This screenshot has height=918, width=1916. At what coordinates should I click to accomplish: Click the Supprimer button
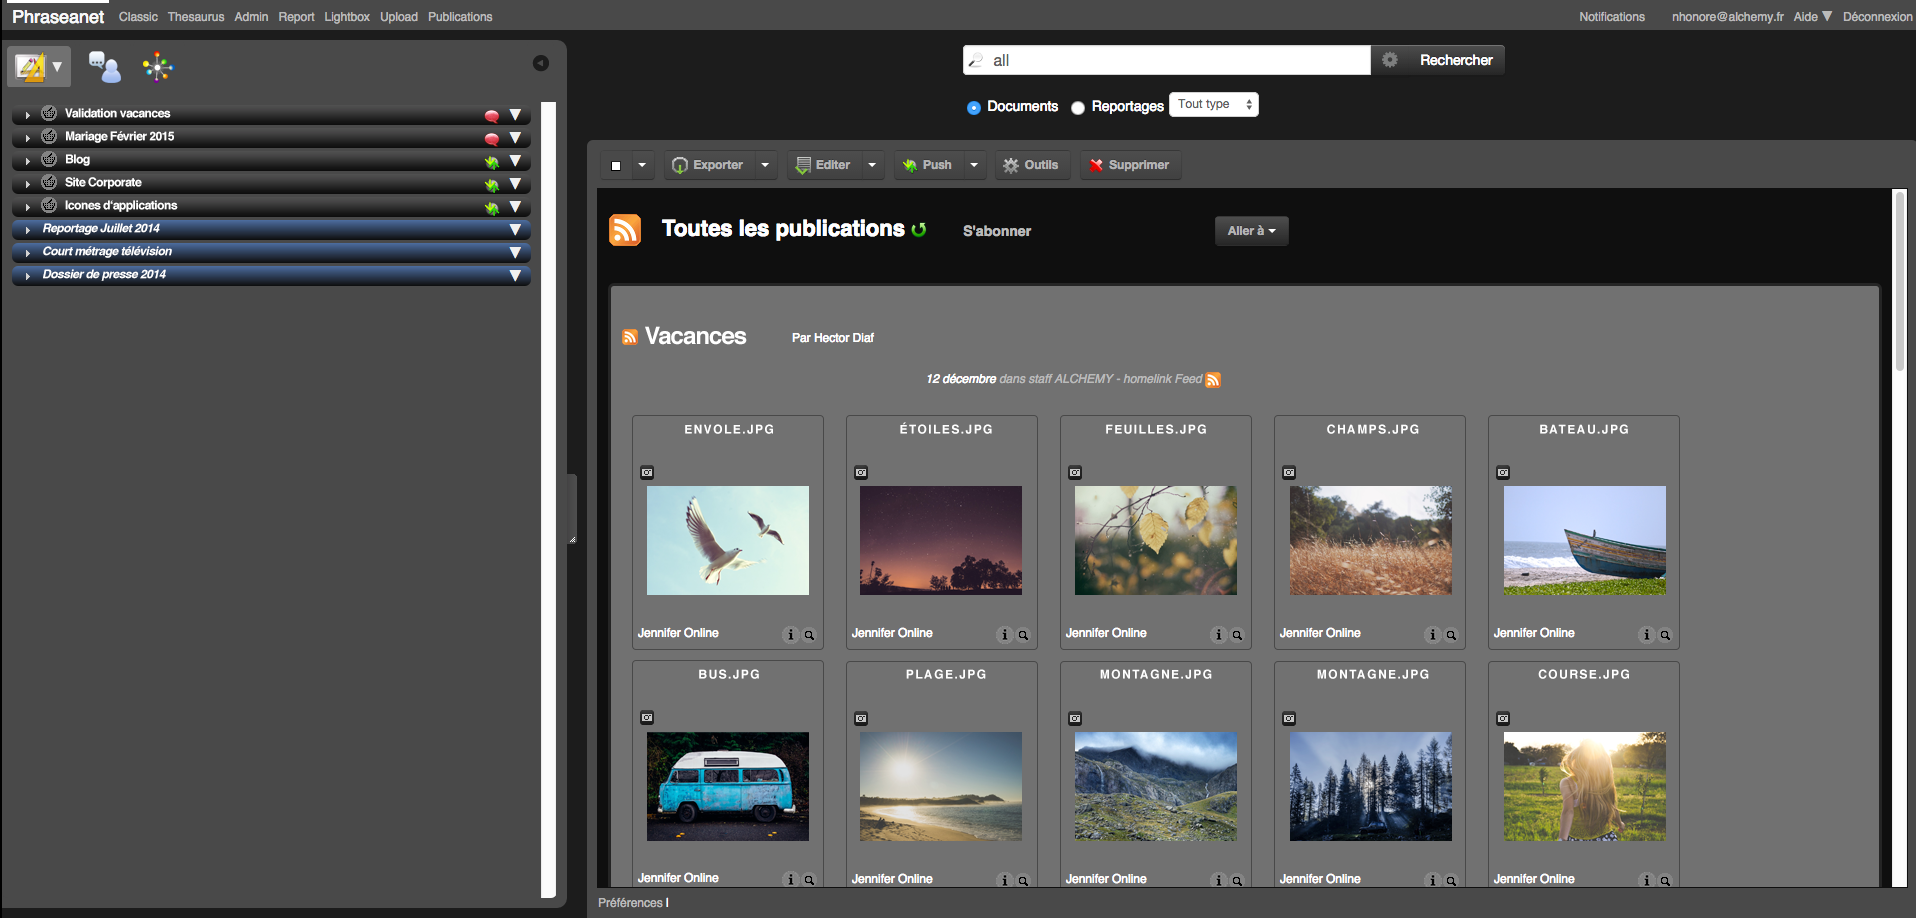(x=1129, y=165)
